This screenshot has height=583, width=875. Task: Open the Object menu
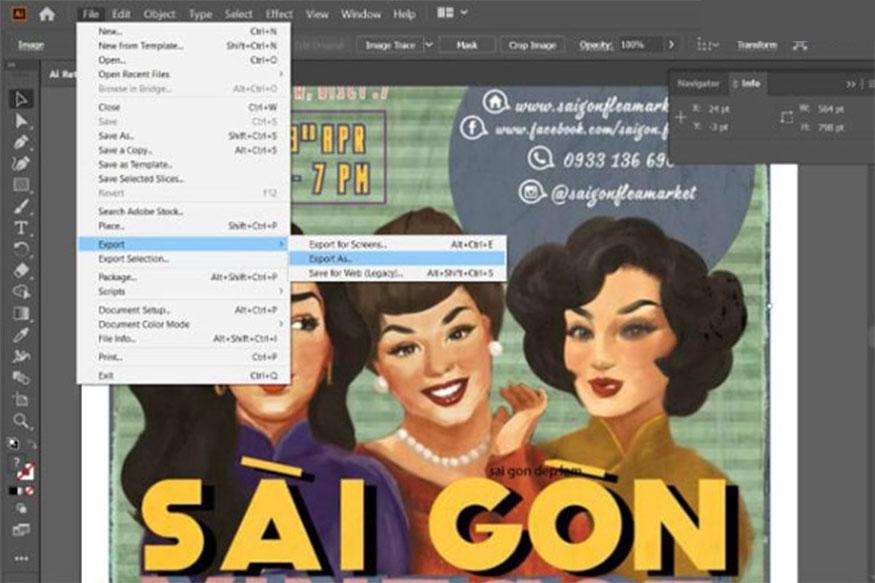point(160,14)
